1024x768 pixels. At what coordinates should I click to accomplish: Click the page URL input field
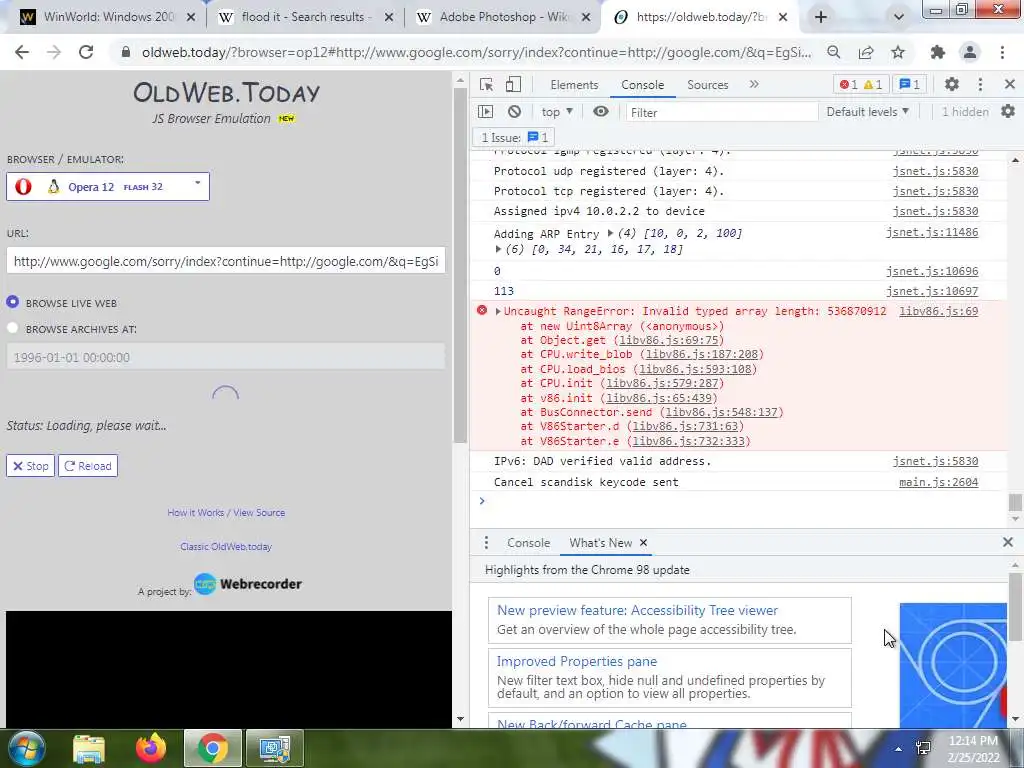226,261
